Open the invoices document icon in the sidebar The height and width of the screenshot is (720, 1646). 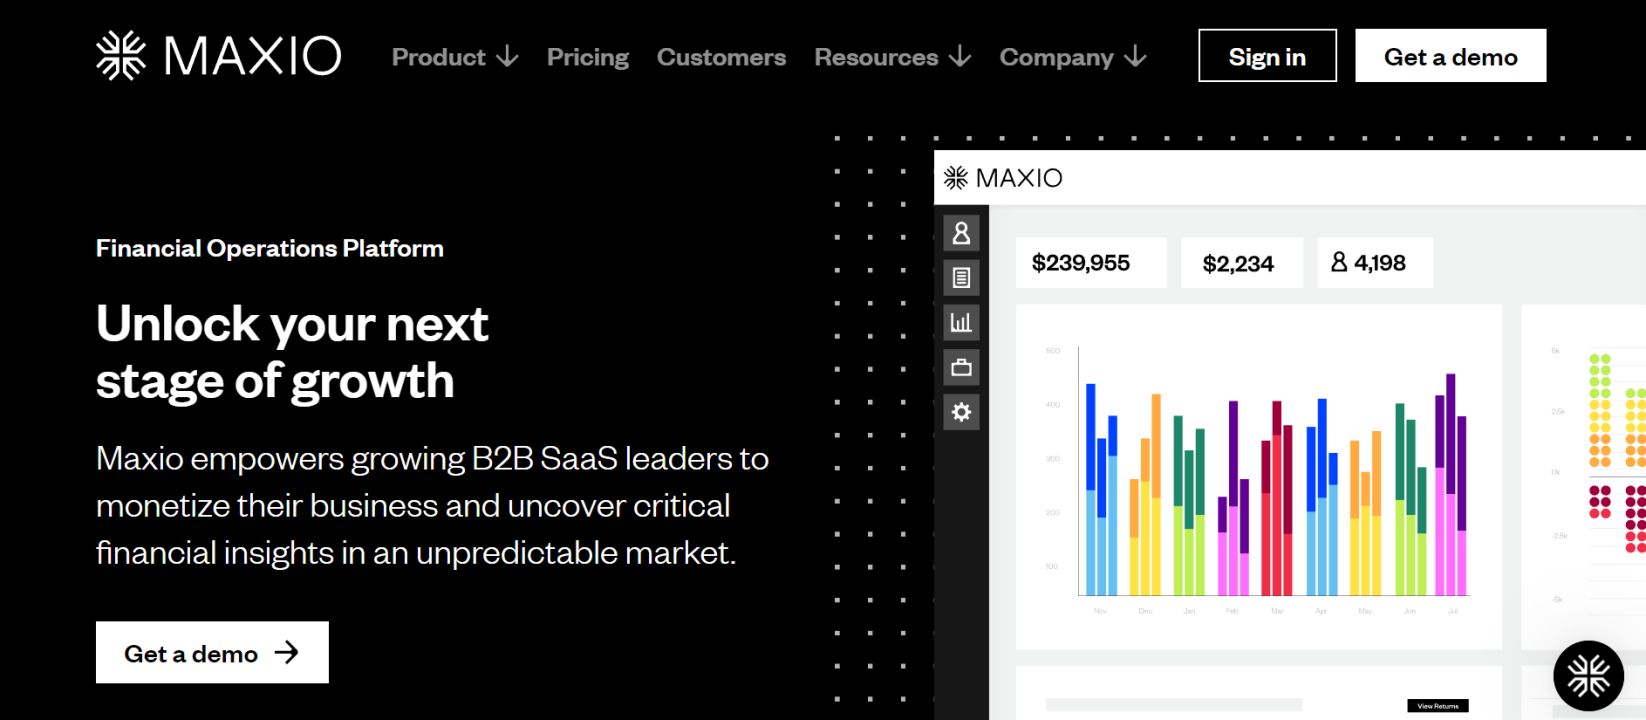pyautogui.click(x=961, y=277)
